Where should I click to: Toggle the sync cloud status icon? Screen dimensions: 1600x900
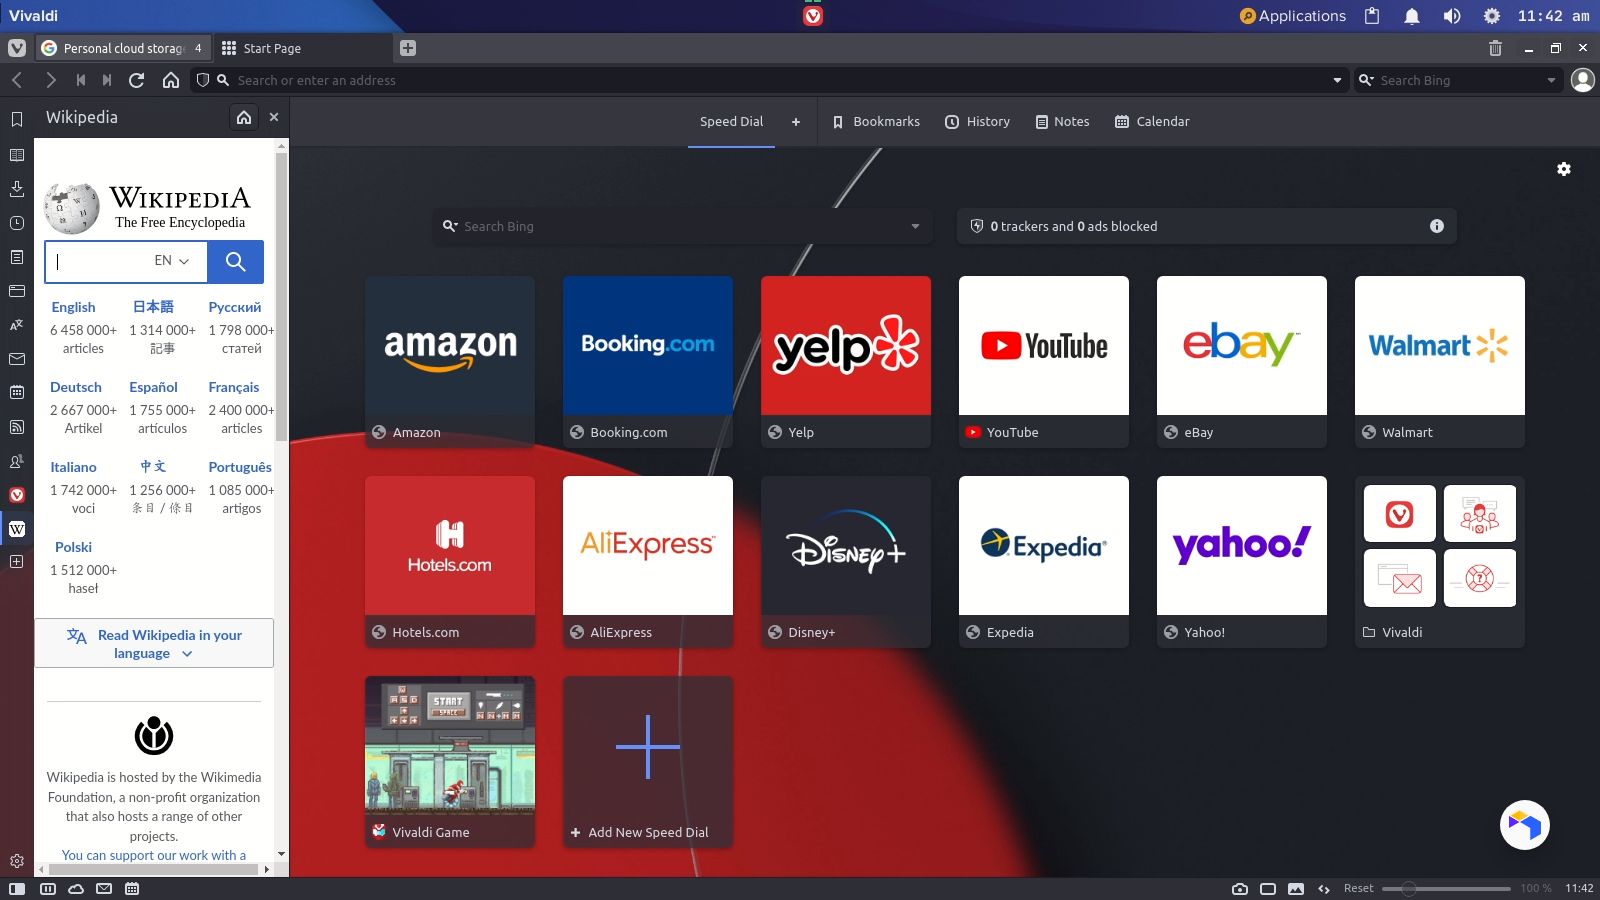point(76,888)
